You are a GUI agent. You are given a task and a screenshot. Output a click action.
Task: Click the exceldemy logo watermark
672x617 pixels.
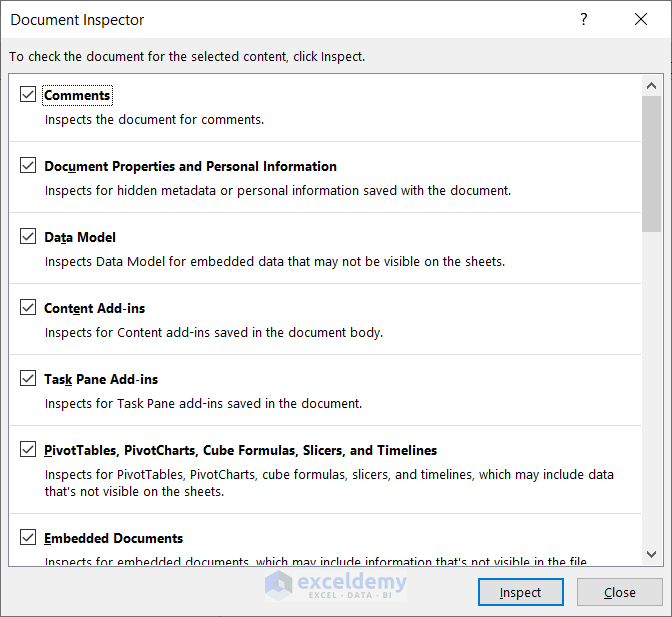coord(336,584)
